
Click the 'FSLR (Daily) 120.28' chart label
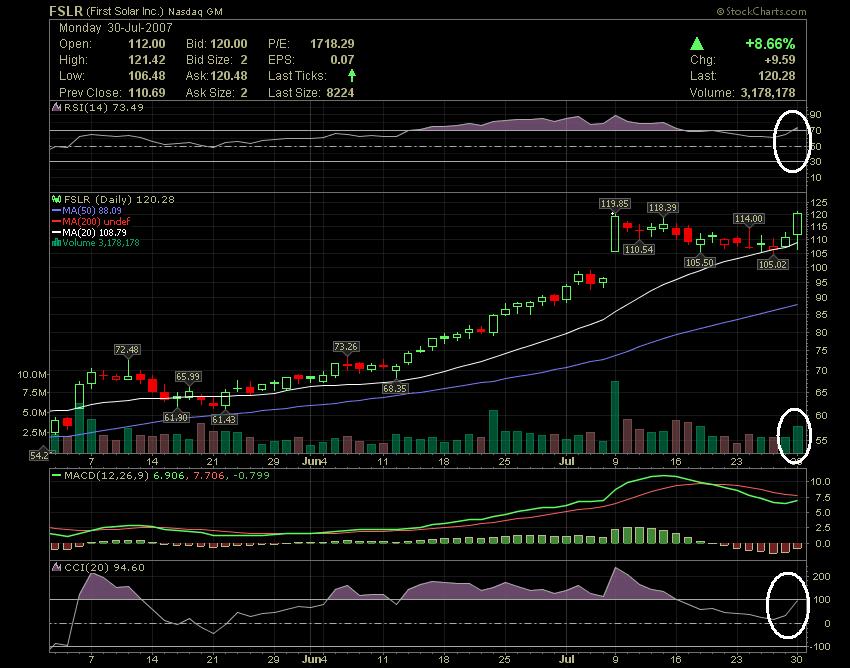coord(119,200)
